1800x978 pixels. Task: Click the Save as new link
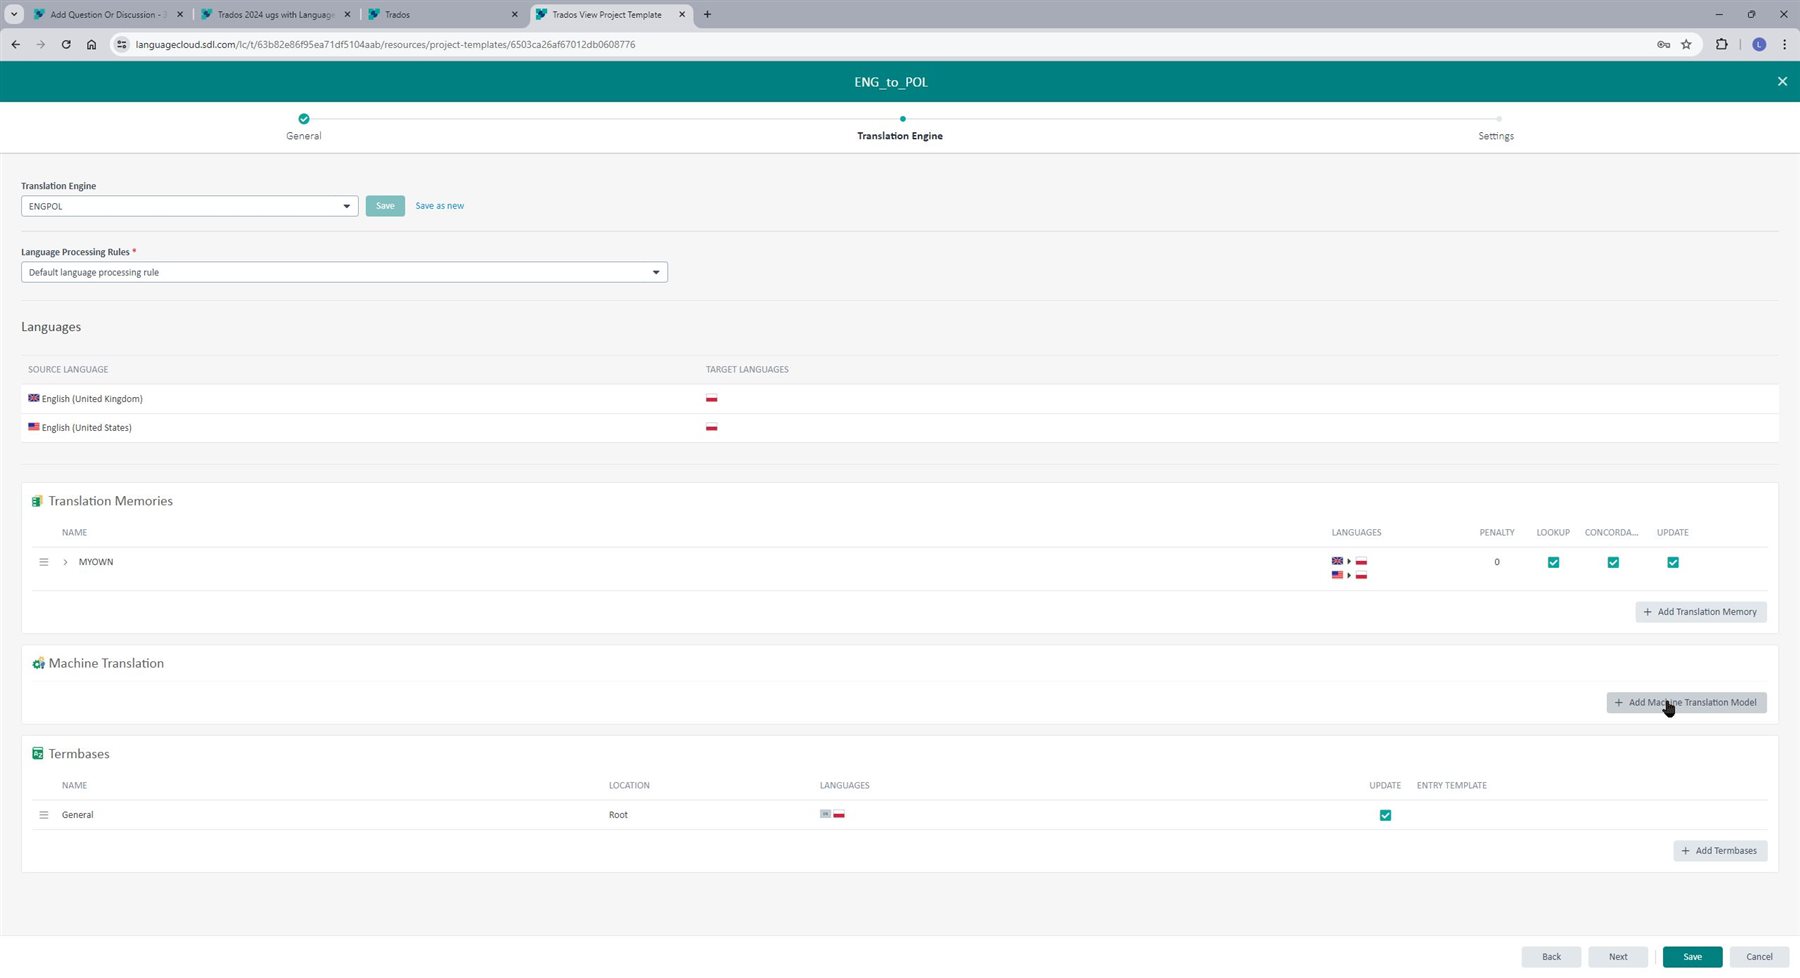pyautogui.click(x=439, y=205)
